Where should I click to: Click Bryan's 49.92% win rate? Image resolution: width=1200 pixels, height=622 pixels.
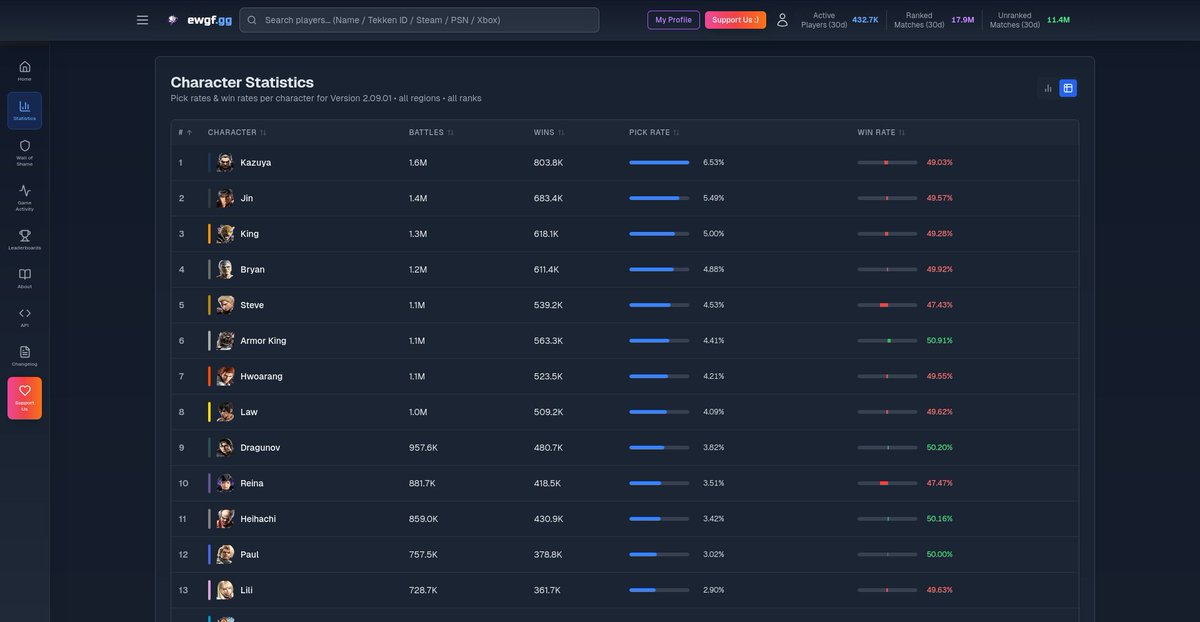[x=939, y=269]
